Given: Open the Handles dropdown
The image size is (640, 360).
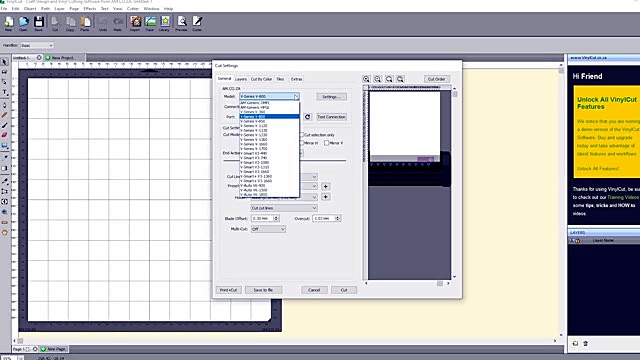Looking at the screenshot, I should 37,45.
